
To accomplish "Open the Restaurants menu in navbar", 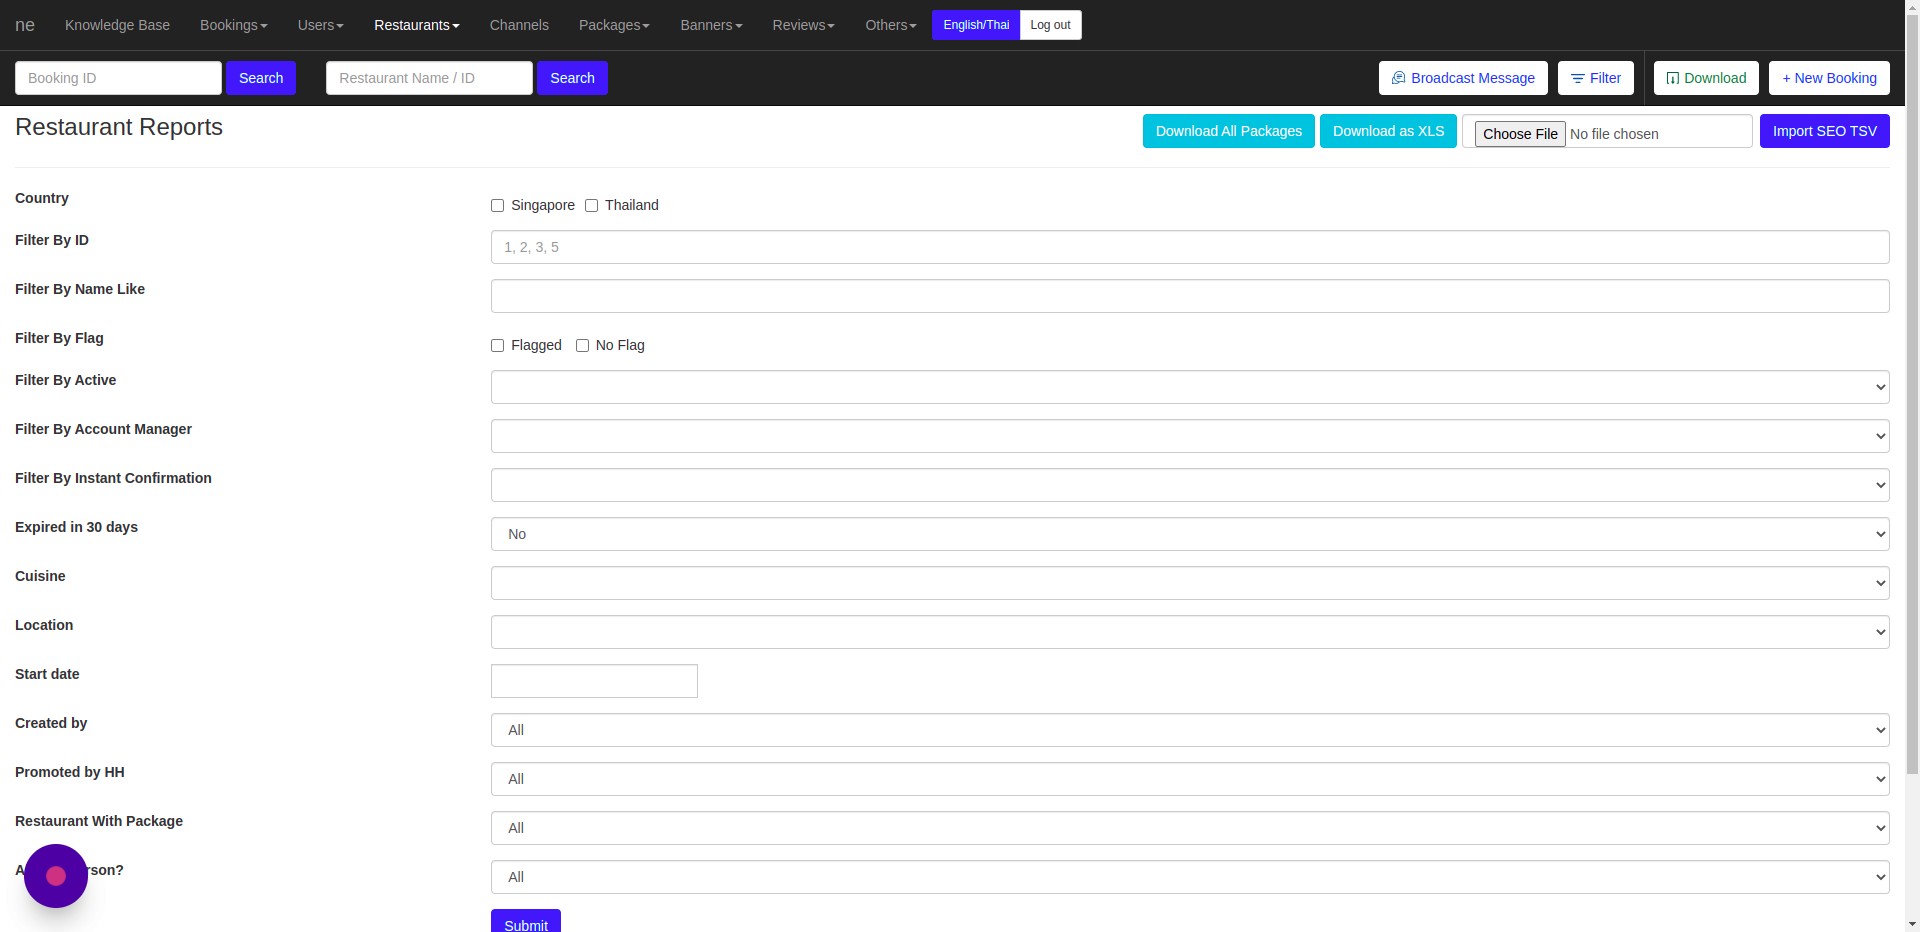I will 416,25.
